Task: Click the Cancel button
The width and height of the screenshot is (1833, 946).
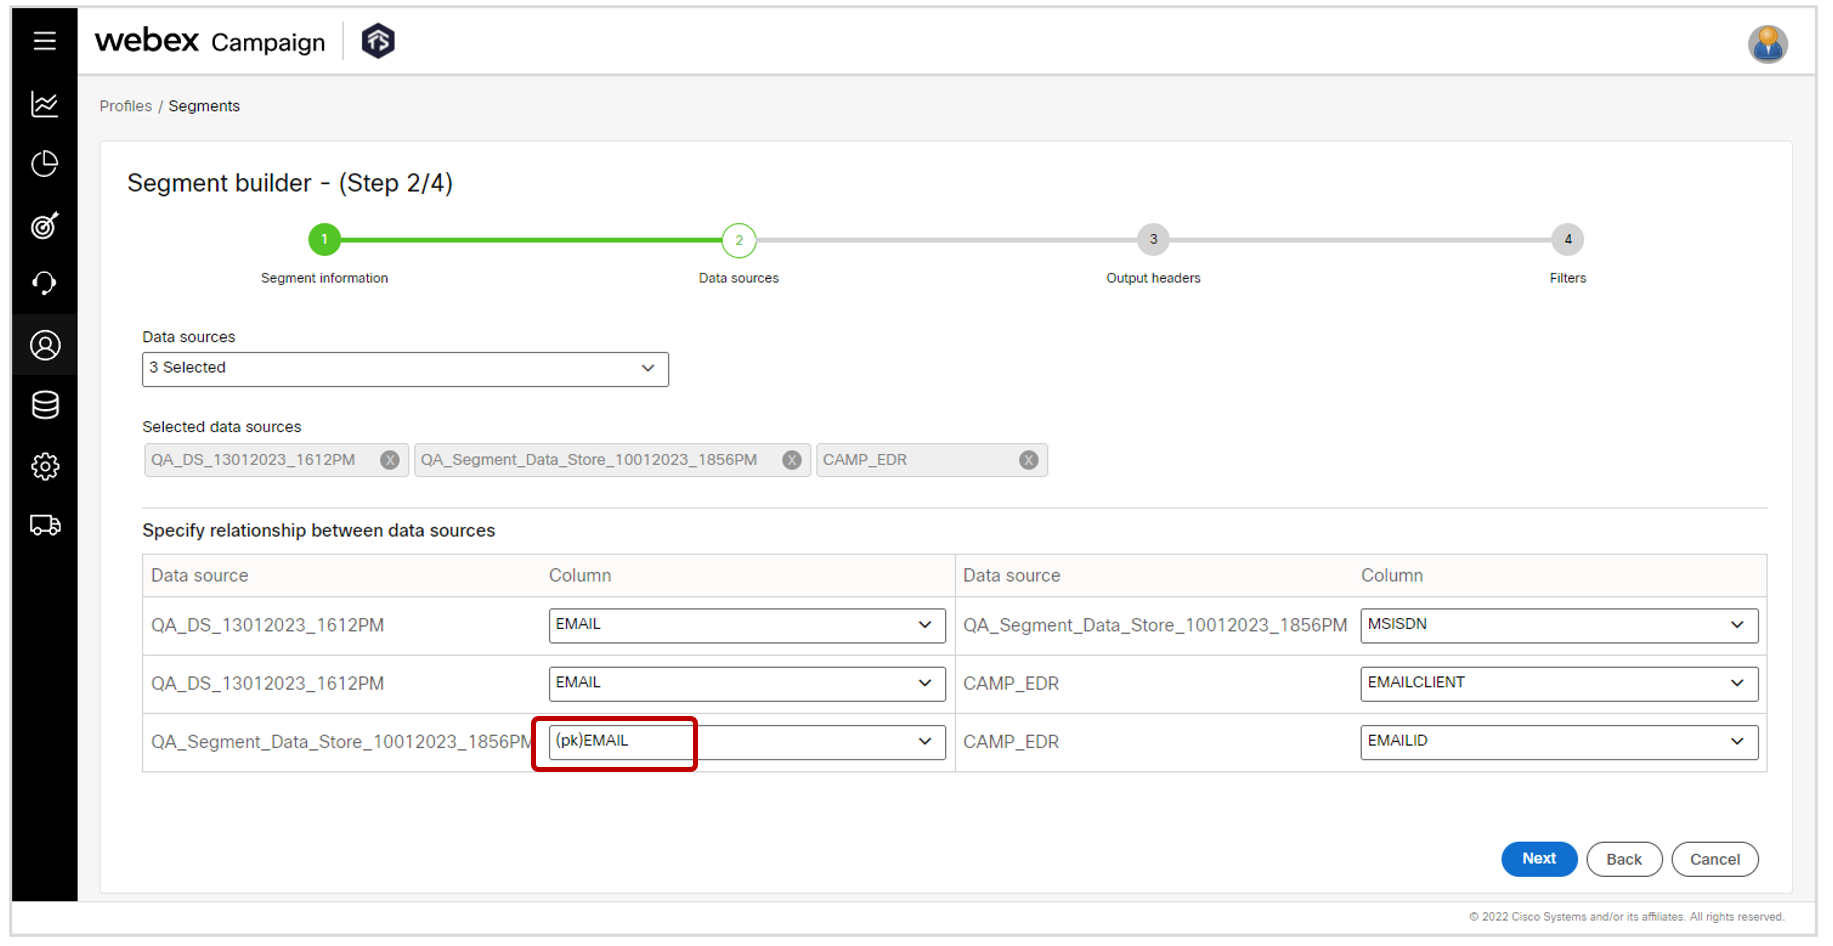Action: pos(1714,859)
